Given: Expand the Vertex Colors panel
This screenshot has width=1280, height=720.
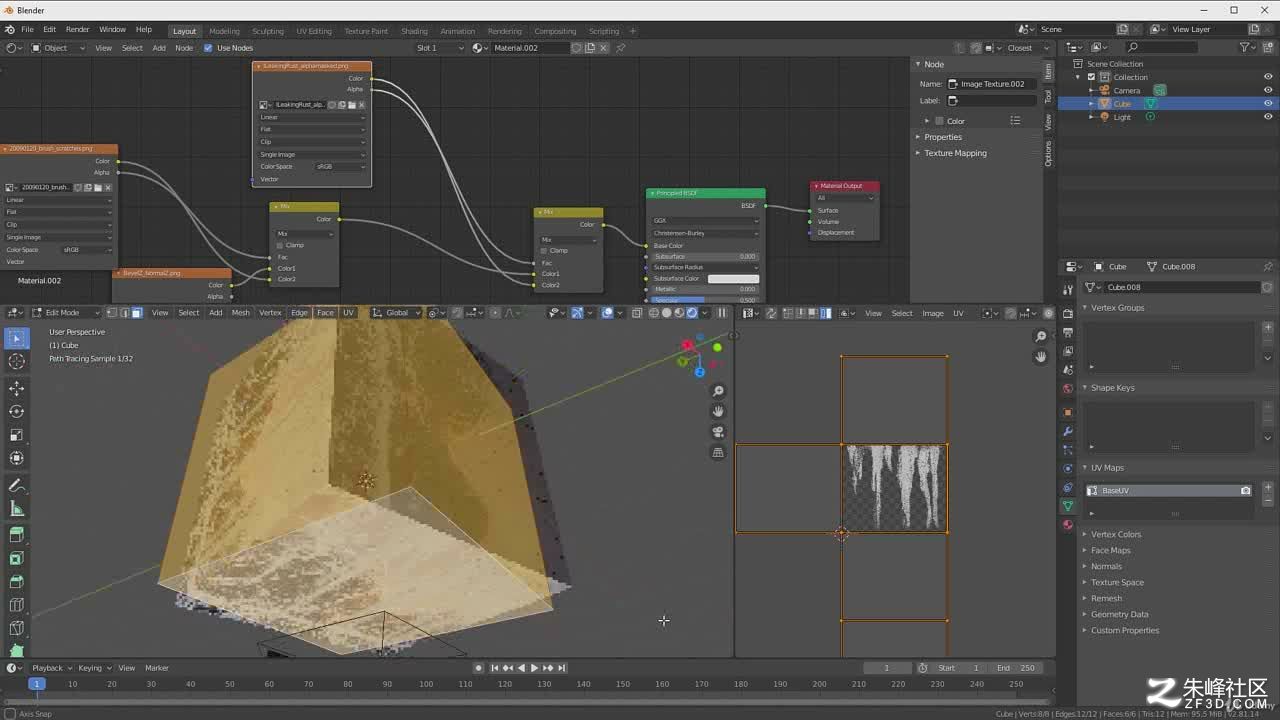Looking at the screenshot, I should (x=1115, y=534).
